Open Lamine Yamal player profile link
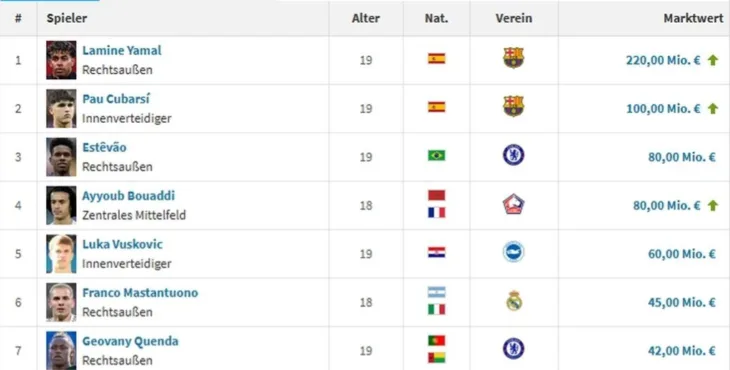This screenshot has width=730, height=370. (122, 50)
